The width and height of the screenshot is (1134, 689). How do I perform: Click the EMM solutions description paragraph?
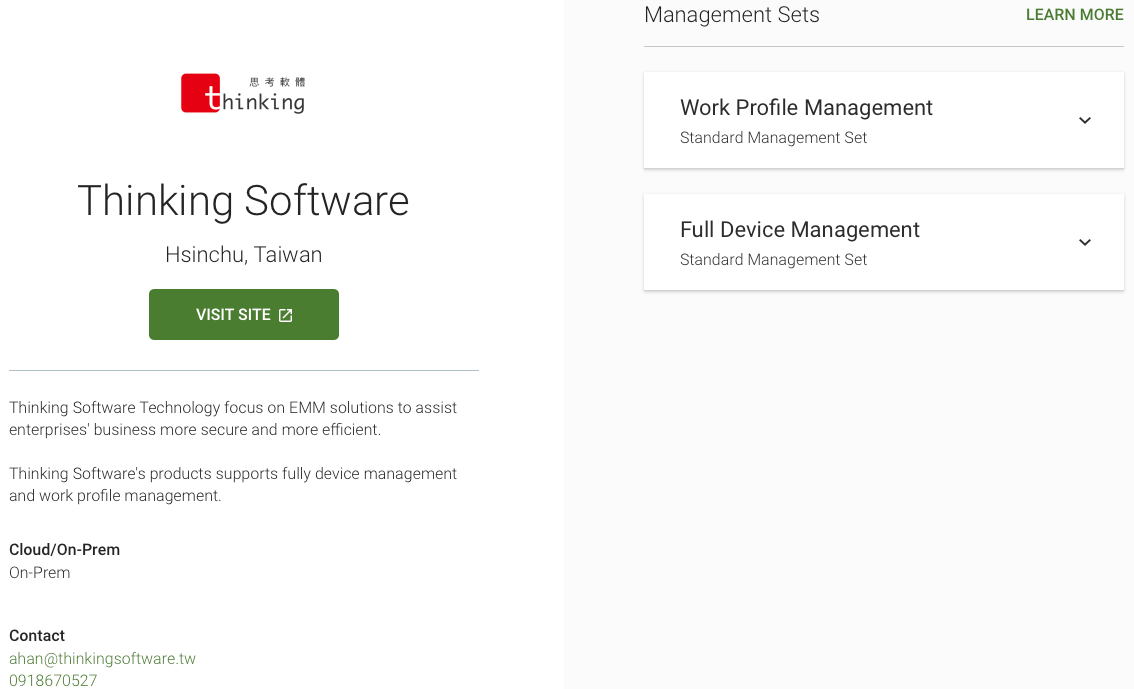point(233,419)
